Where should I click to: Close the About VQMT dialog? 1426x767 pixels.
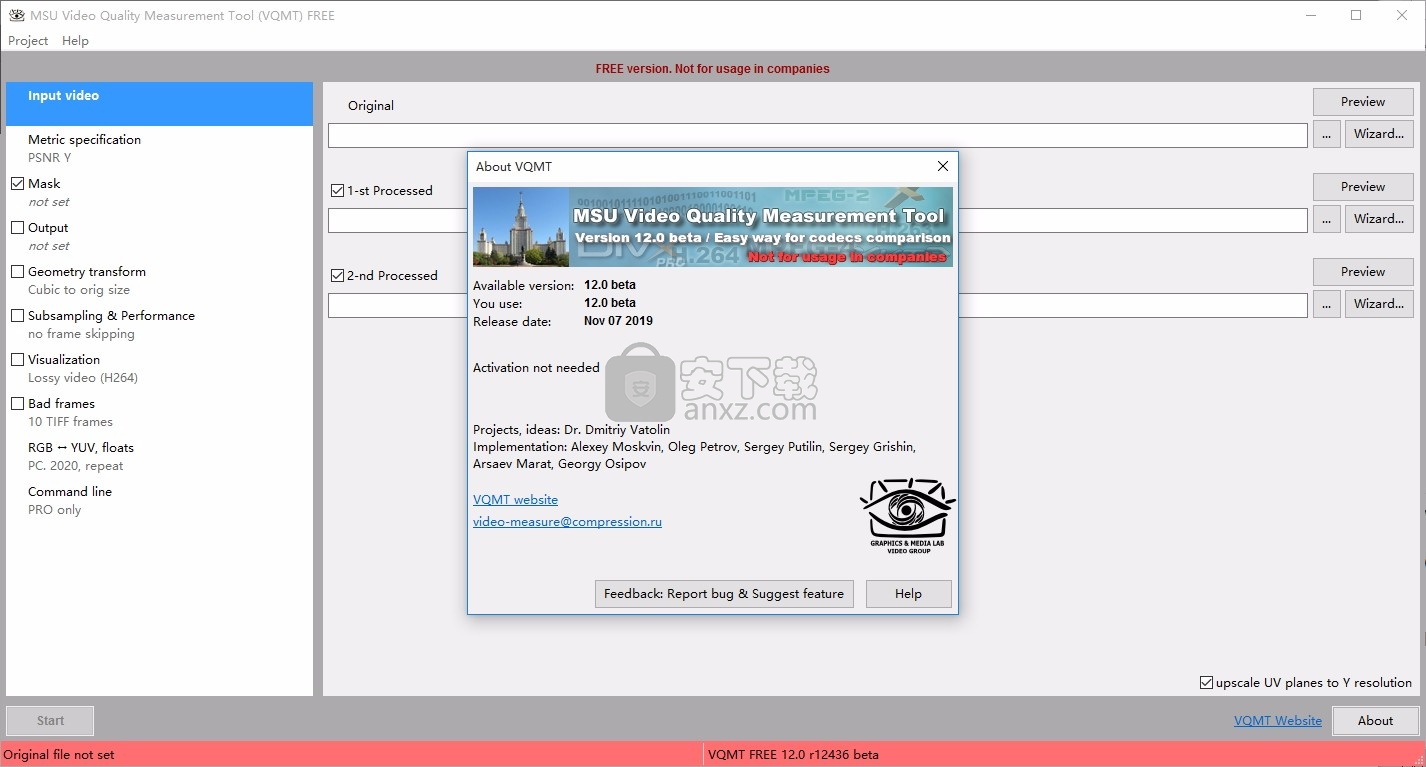tap(942, 166)
